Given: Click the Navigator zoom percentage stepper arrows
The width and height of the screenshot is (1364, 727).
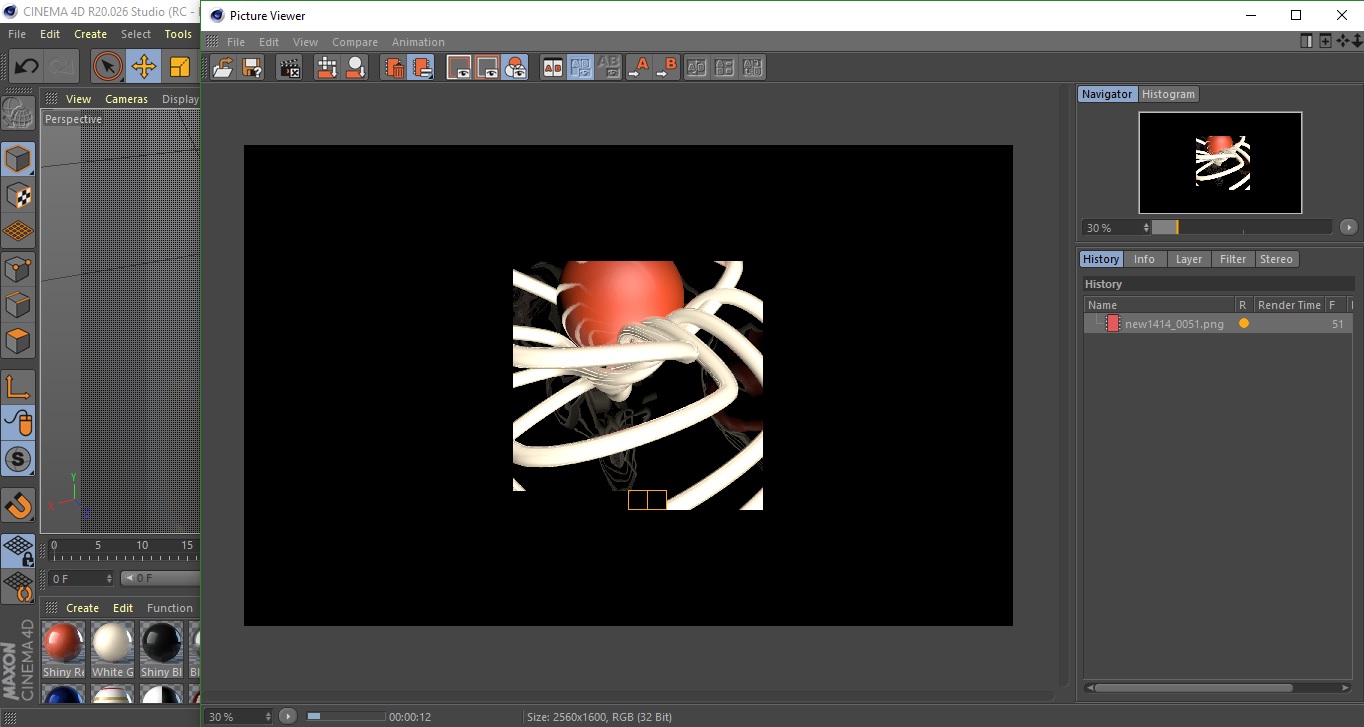Looking at the screenshot, I should 1146,228.
